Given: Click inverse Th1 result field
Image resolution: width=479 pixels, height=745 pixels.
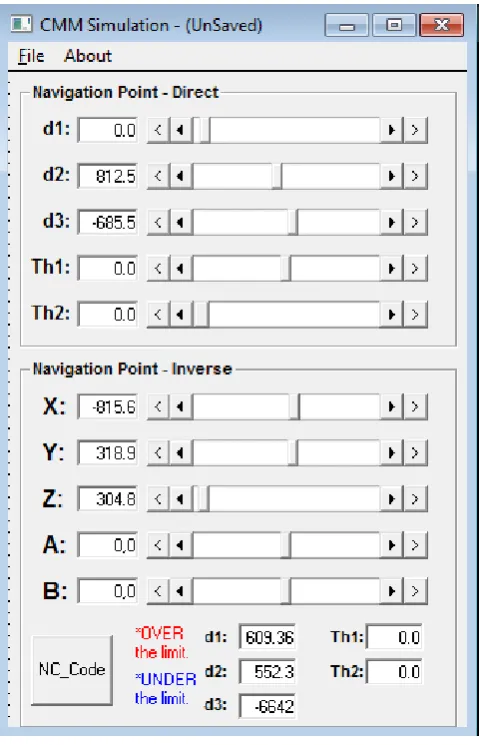Looking at the screenshot, I should (x=394, y=637).
